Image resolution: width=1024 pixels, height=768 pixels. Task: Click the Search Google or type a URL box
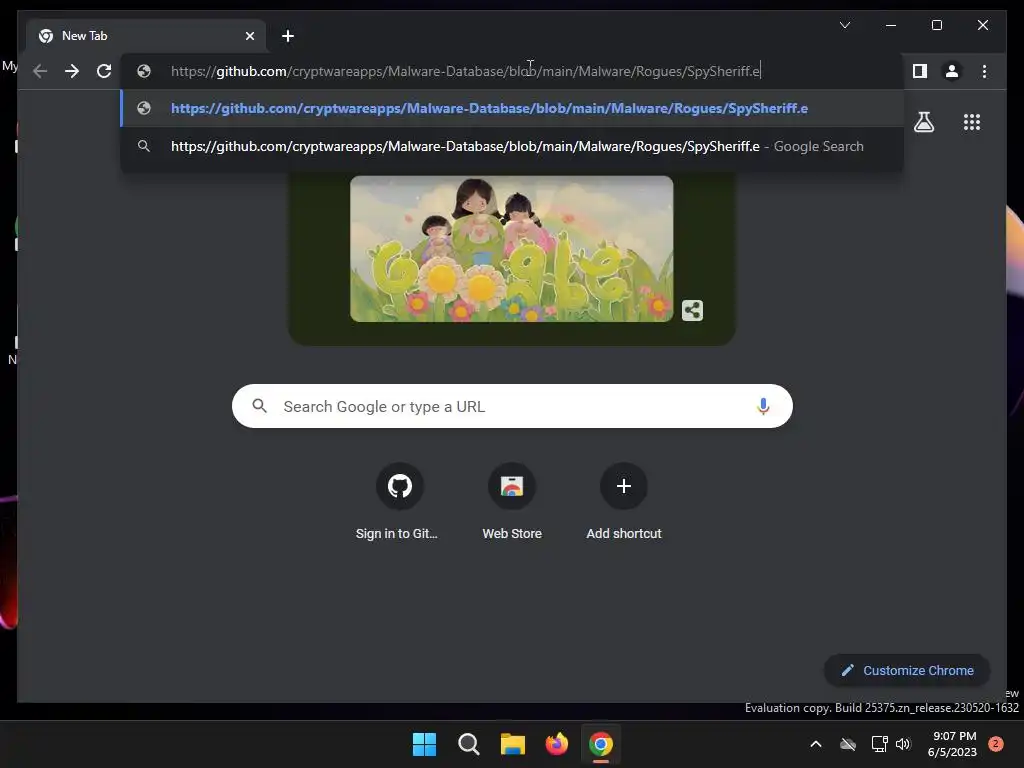pos(512,406)
